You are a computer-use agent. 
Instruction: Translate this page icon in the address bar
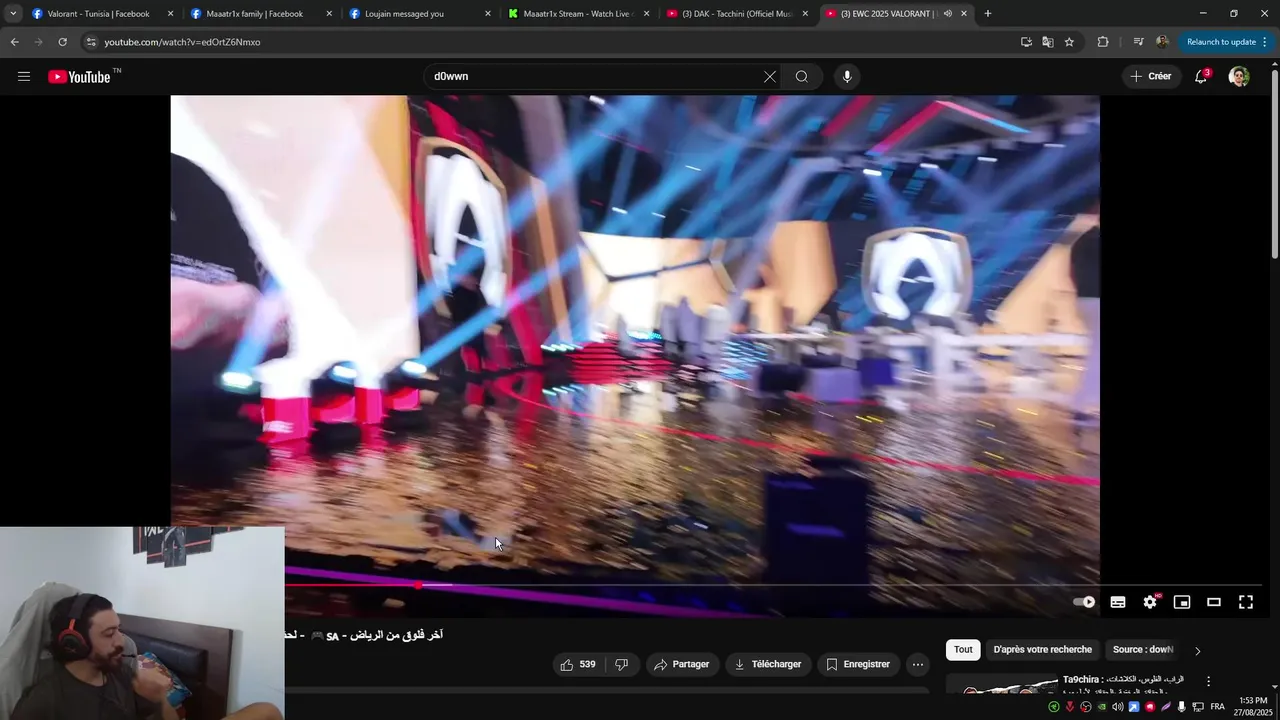[1047, 42]
